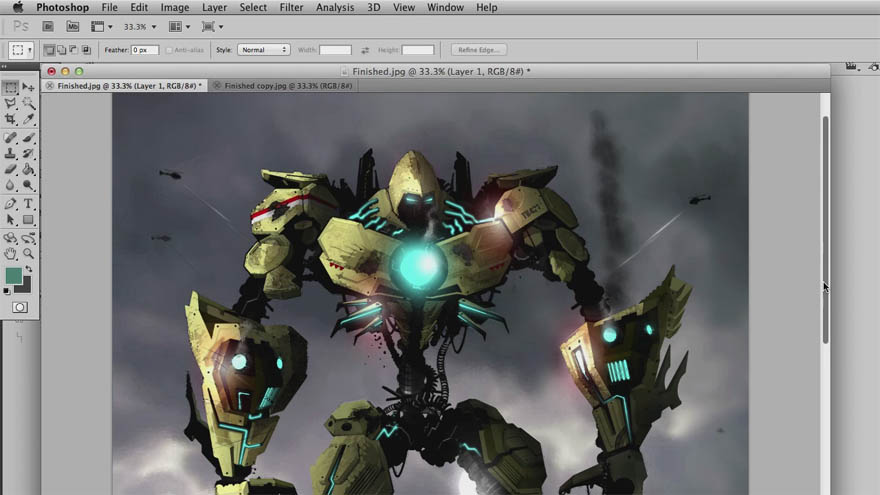Select the Blur tool
This screenshot has width=880, height=495.
tap(11, 185)
